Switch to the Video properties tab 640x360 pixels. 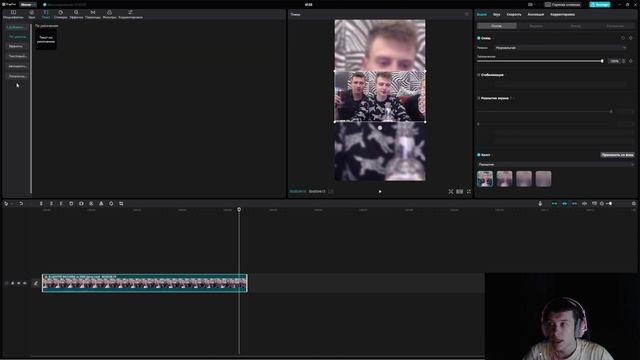(x=482, y=14)
